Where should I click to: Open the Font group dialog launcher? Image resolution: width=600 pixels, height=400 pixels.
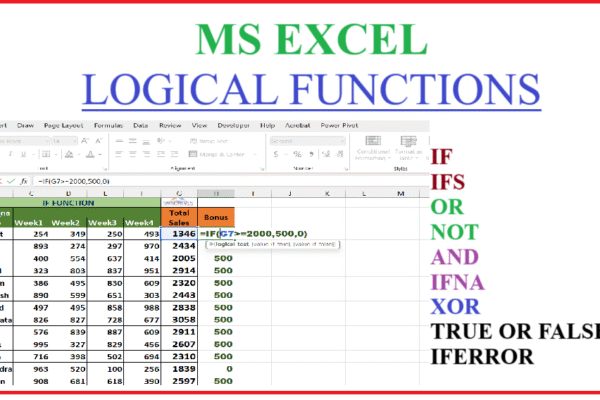click(x=104, y=168)
